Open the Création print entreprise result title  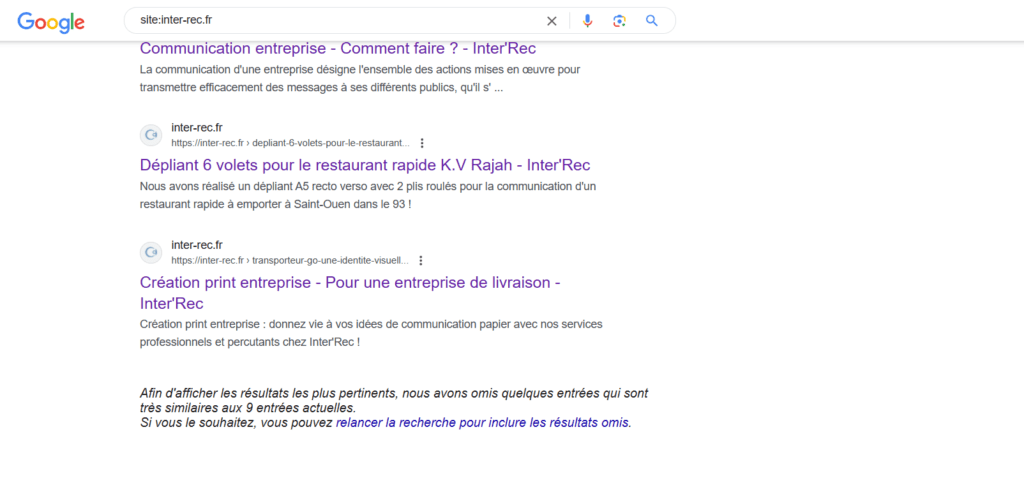coord(350,293)
